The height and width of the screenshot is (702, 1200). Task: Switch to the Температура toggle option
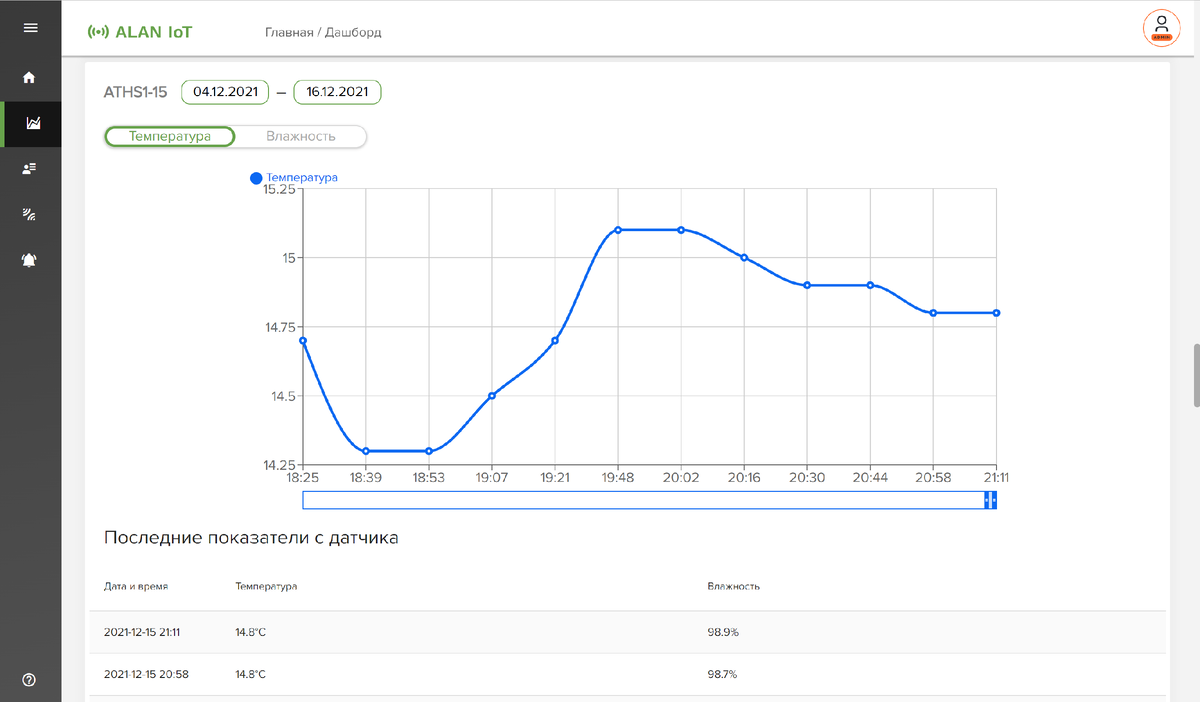pos(170,136)
